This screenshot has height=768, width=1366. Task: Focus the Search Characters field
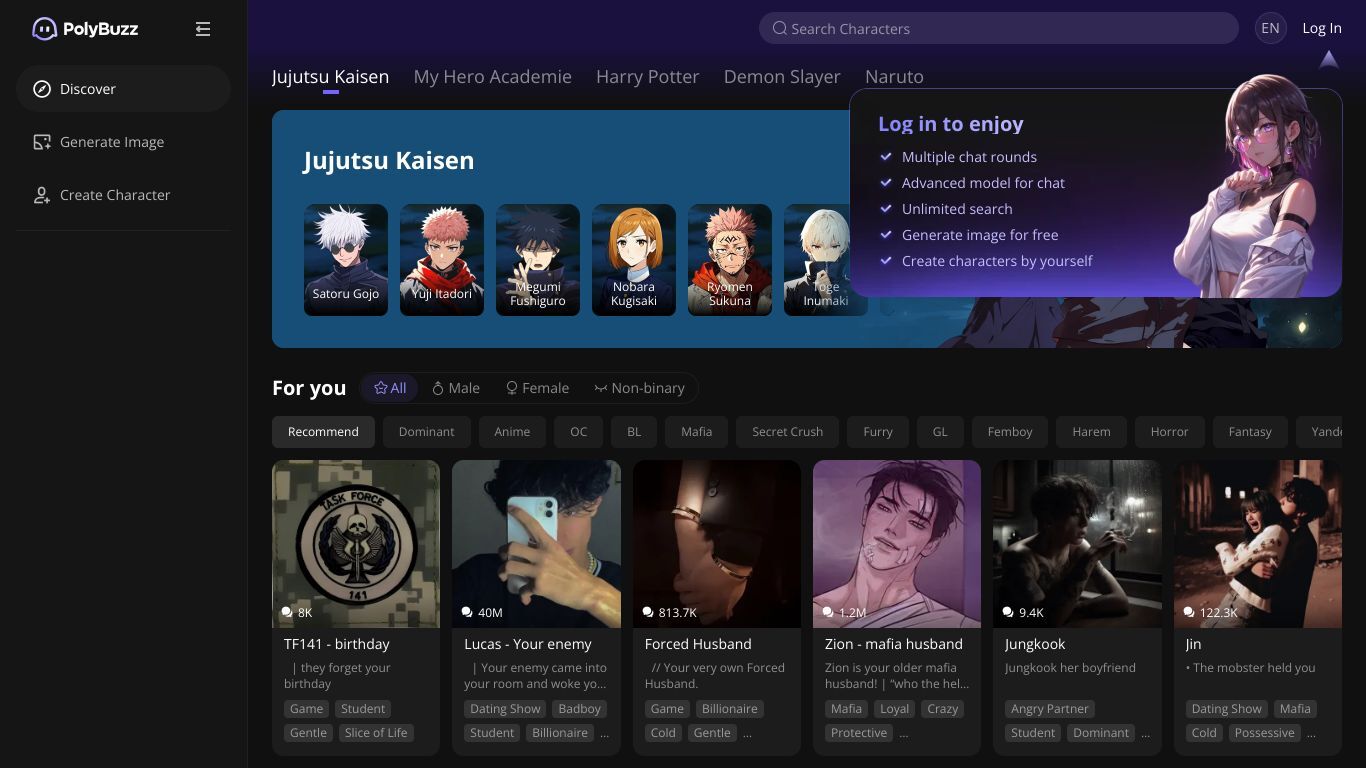pos(999,28)
